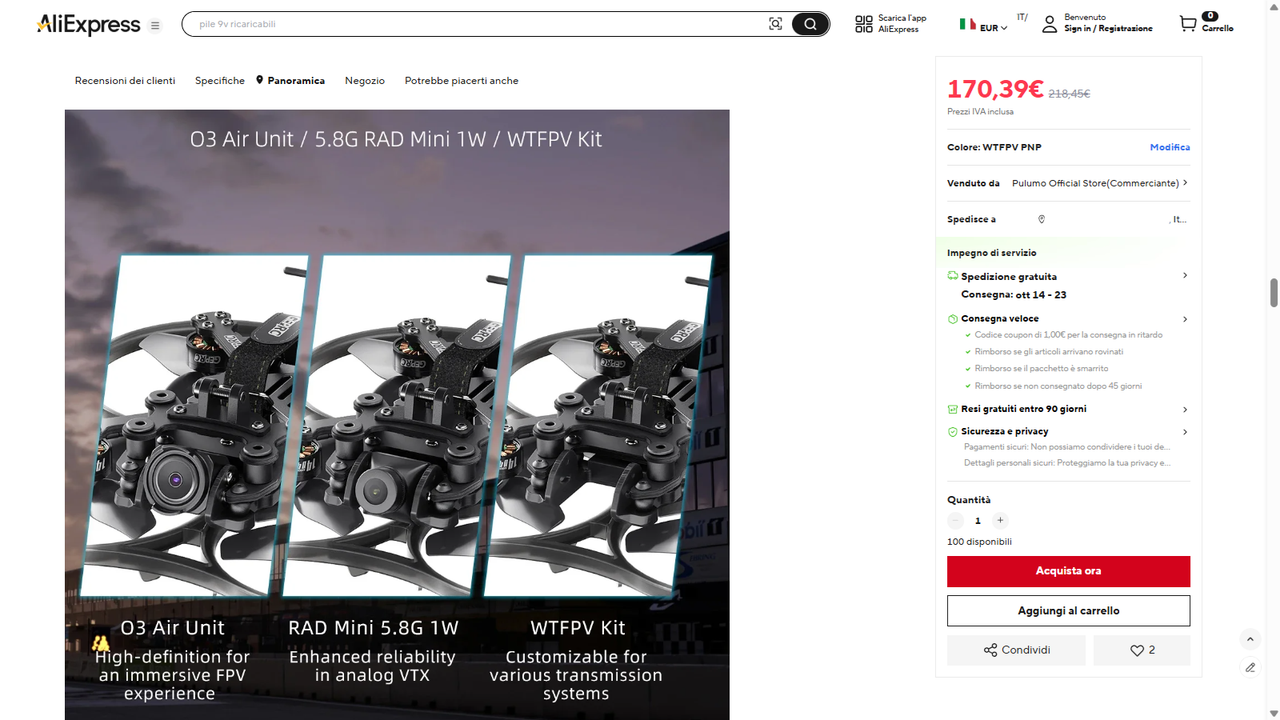1280x720 pixels.
Task: Click the 100 disponibili text
Action: pos(979,542)
